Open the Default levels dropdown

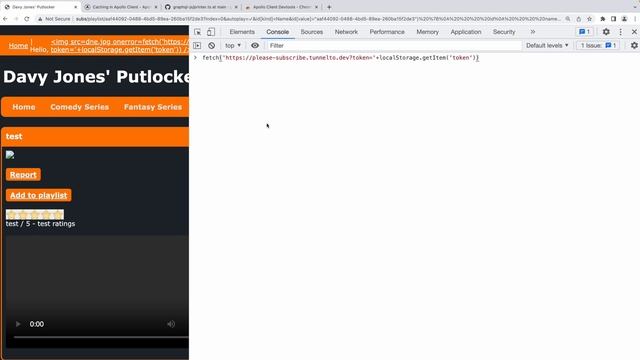coord(547,46)
